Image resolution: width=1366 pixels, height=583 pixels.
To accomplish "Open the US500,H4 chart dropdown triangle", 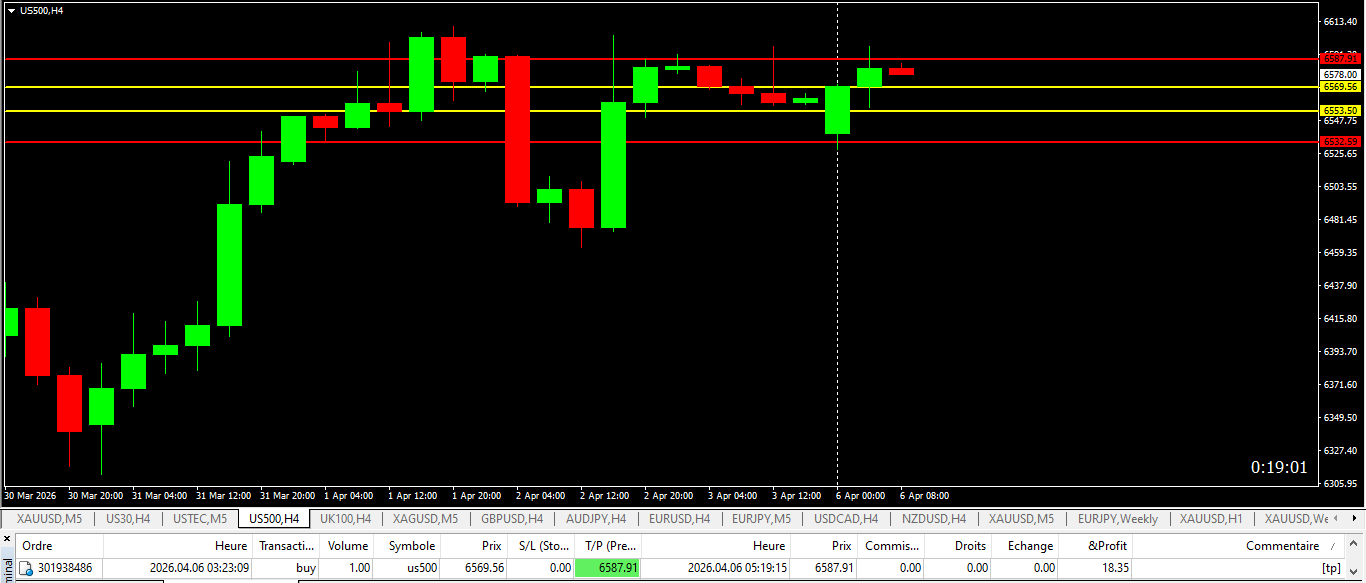I will [x=11, y=10].
